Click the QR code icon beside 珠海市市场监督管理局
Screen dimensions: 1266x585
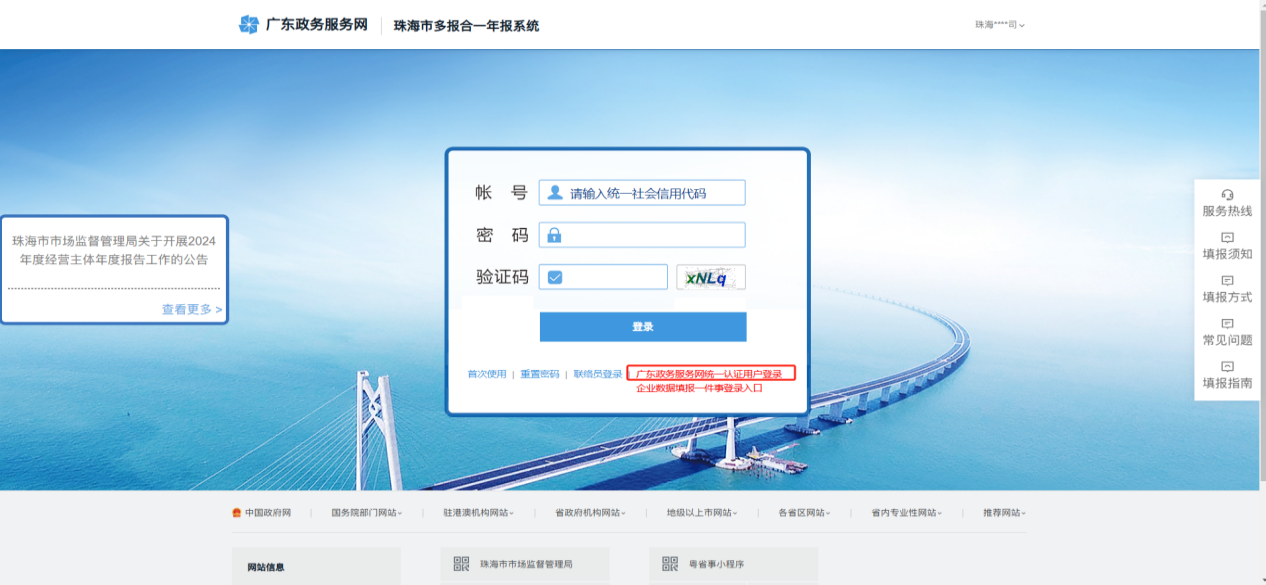pyautogui.click(x=461, y=564)
